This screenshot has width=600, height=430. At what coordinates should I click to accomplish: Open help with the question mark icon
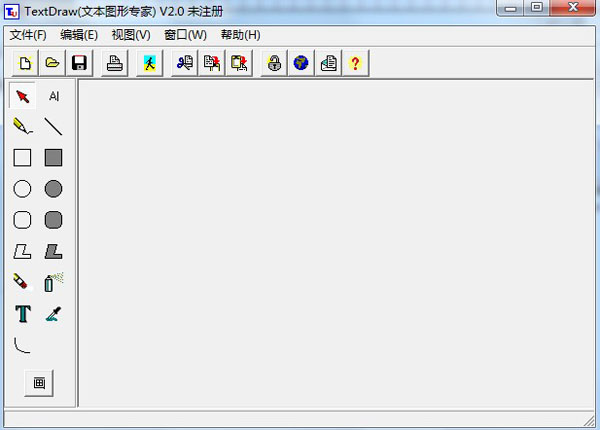click(x=355, y=63)
